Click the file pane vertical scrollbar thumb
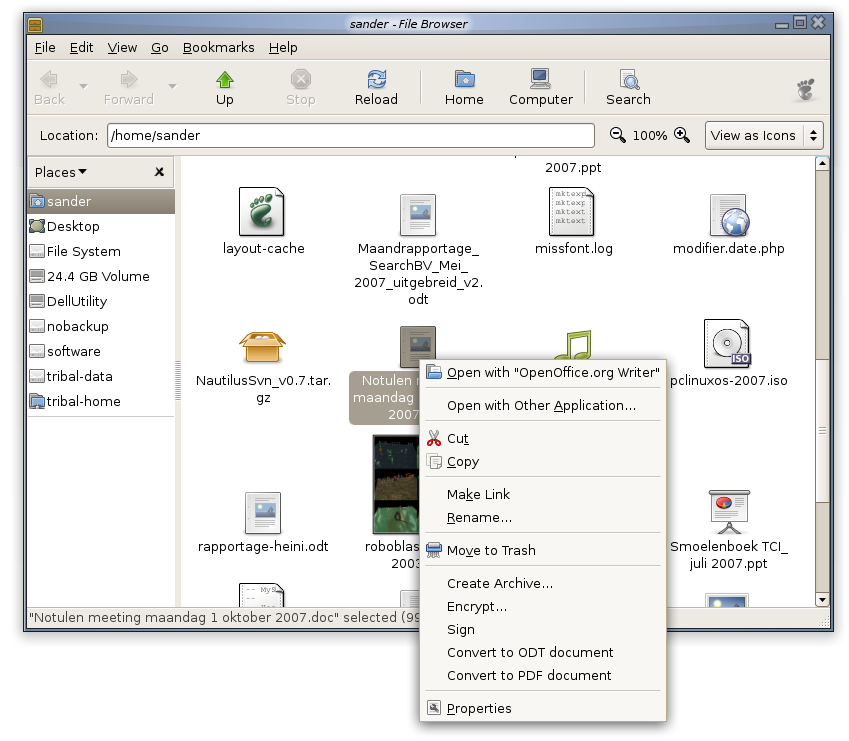 point(822,430)
